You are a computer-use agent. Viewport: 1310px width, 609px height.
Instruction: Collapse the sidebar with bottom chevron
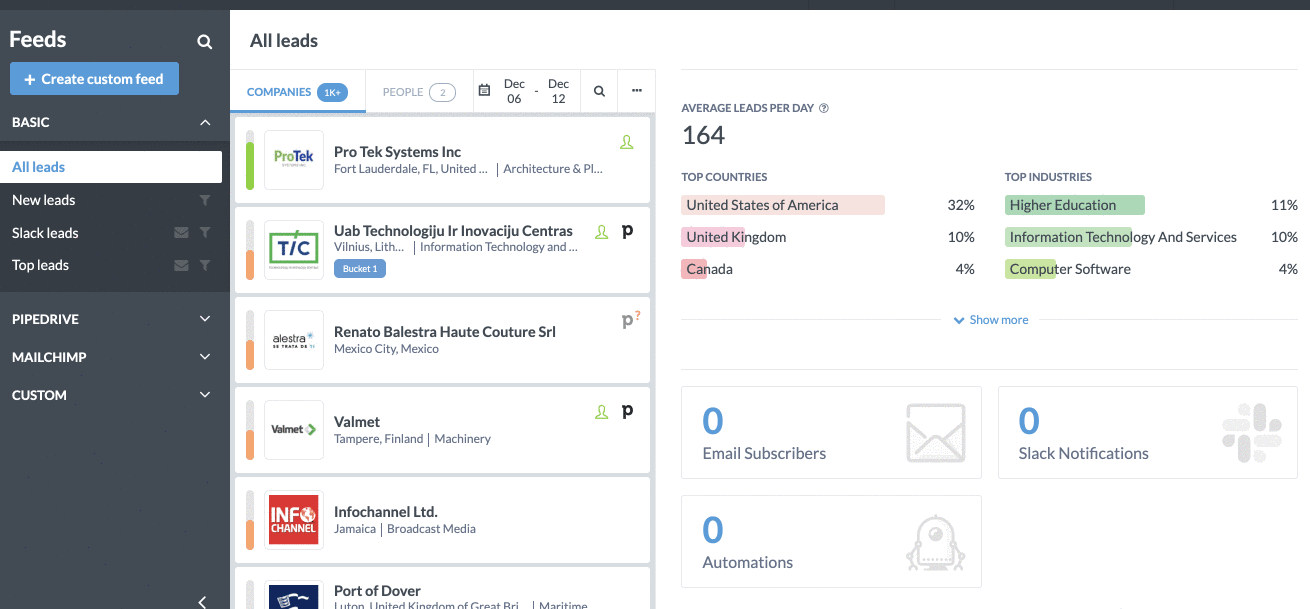[202, 601]
